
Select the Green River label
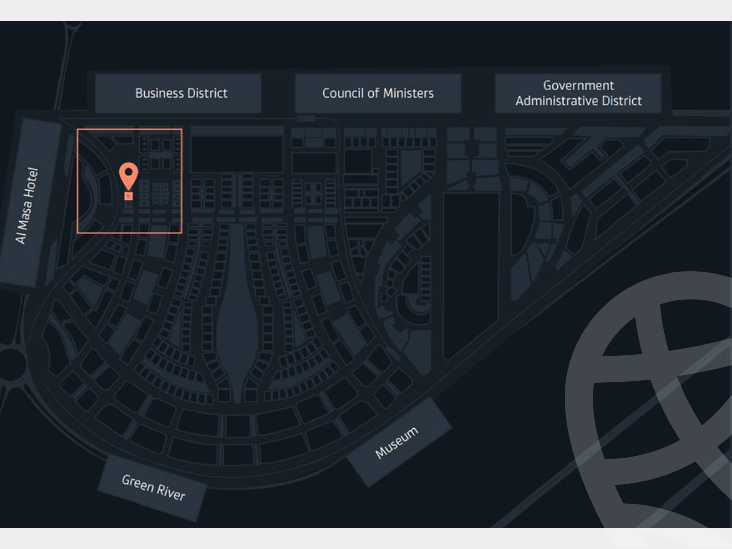click(x=152, y=487)
